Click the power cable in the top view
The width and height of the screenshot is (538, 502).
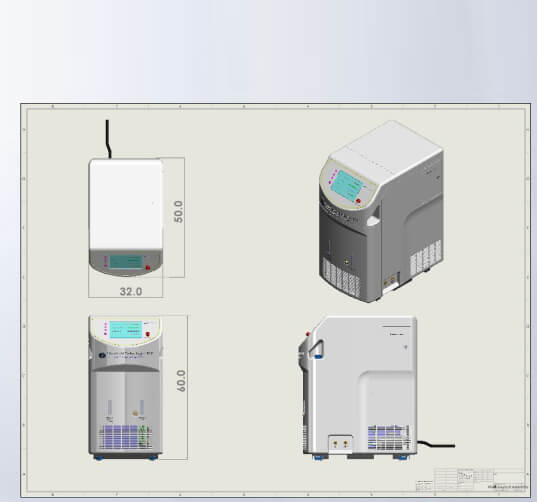pos(108,139)
